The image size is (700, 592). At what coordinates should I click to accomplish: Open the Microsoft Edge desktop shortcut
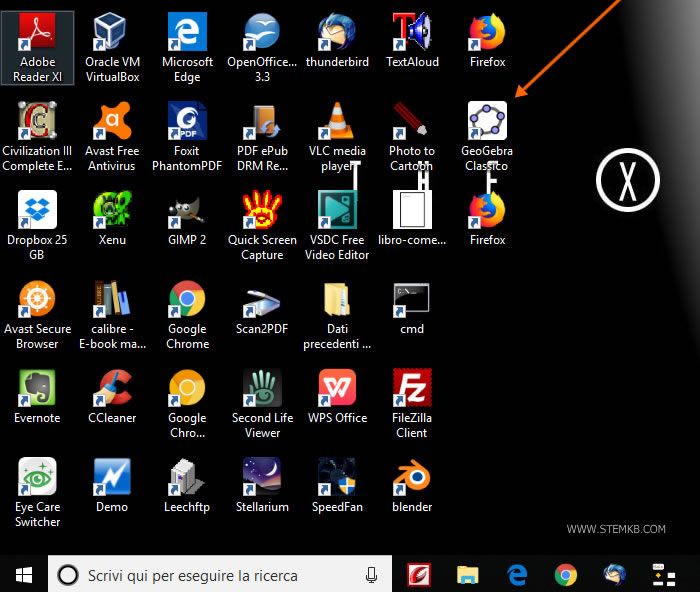[187, 48]
